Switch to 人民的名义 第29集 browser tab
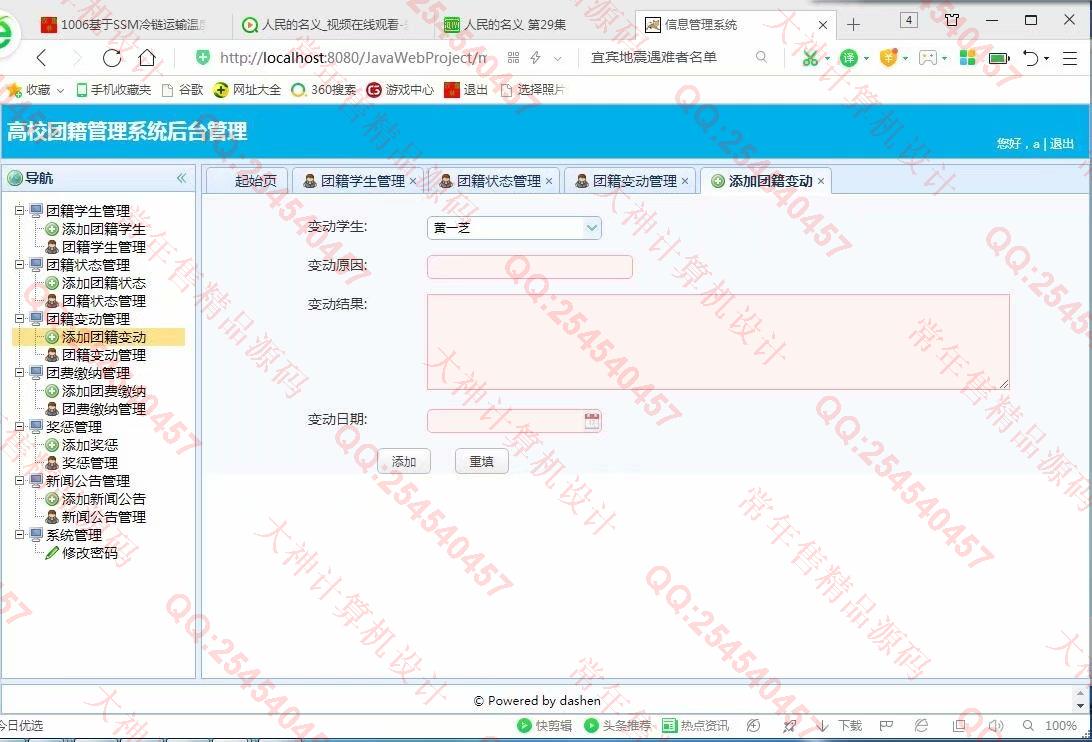Image resolution: width=1092 pixels, height=742 pixels. point(515,25)
